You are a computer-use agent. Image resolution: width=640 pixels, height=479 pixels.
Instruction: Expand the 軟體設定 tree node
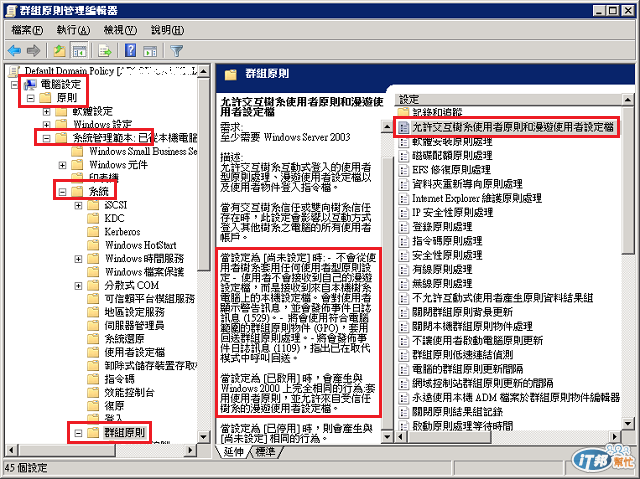coord(47,111)
